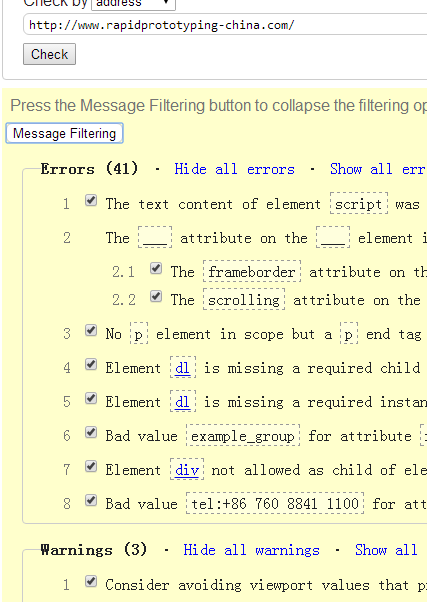Screen dimensions: 427x602
Task: Toggle checkbox for error 2.2 scrolling attribute
Action: pos(156,296)
